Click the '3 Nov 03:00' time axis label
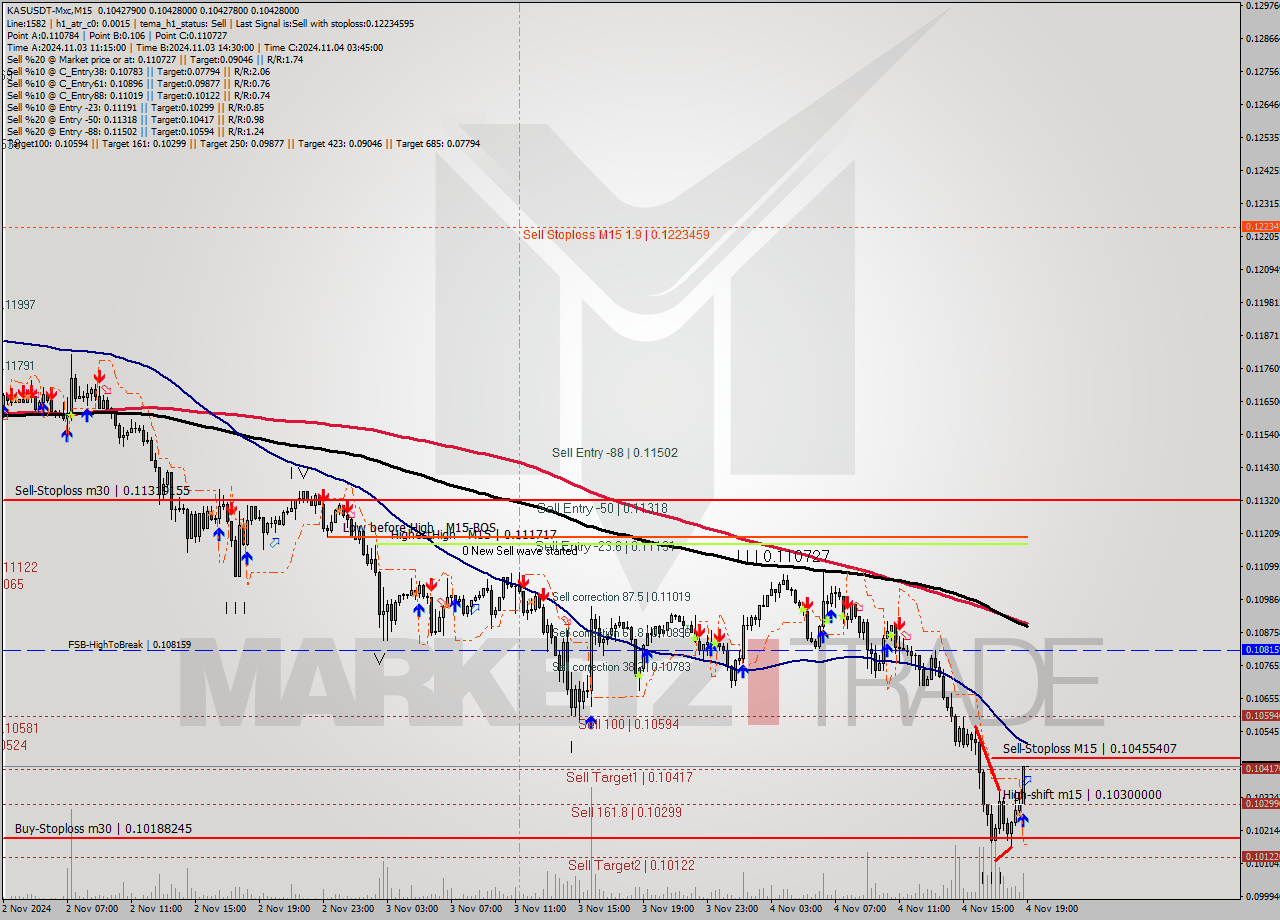Image resolution: width=1280 pixels, height=920 pixels. point(412,909)
